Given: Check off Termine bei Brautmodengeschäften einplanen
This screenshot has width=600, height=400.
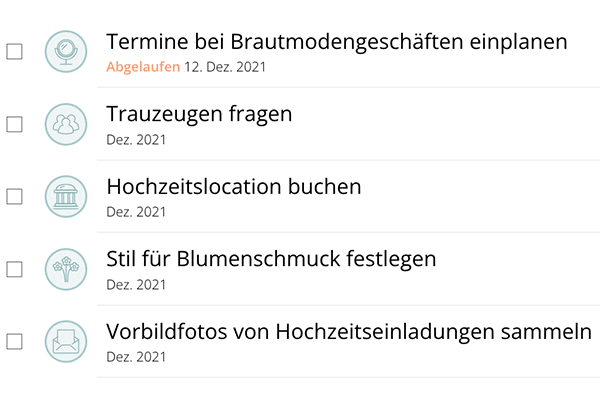Looking at the screenshot, I should pos(15,52).
